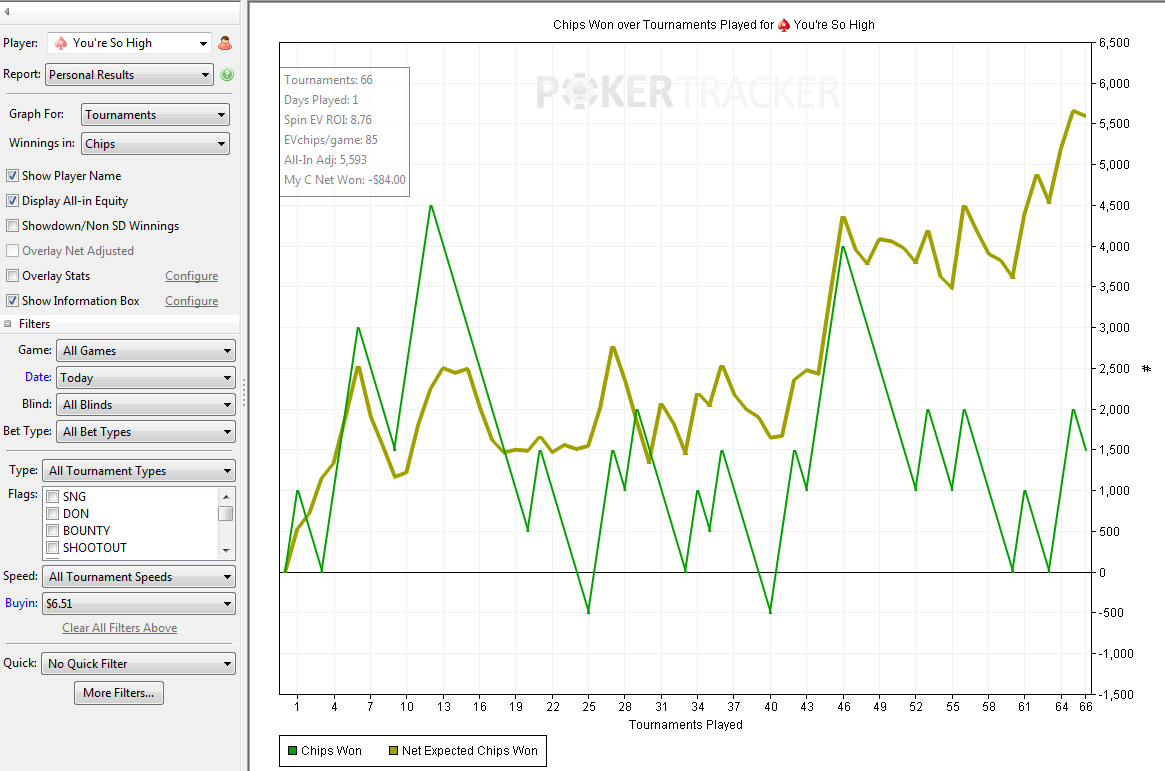Open the Date Today dropdown
Viewport: 1165px width, 771px height.
pos(146,377)
